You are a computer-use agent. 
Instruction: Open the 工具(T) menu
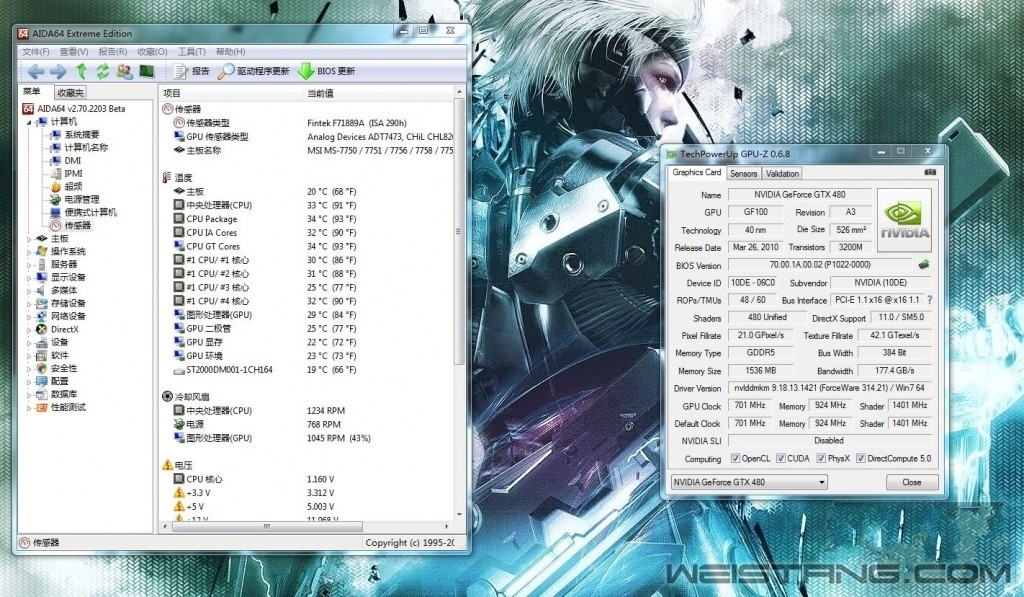click(191, 52)
